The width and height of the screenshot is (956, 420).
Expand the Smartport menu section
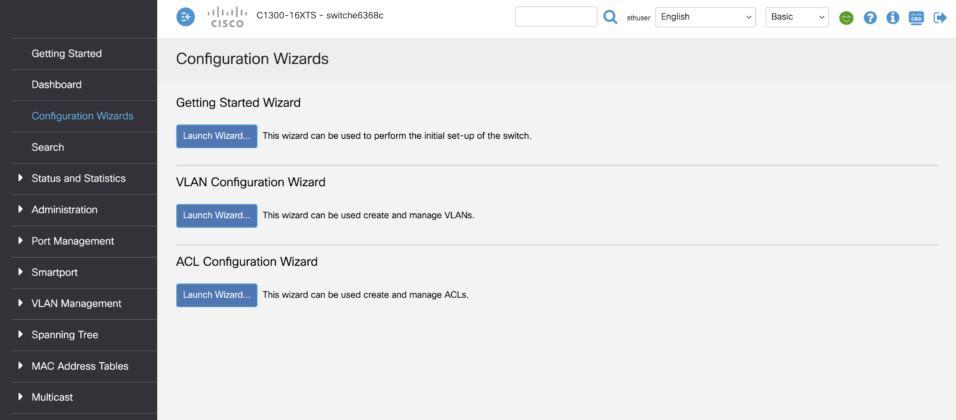(54, 272)
